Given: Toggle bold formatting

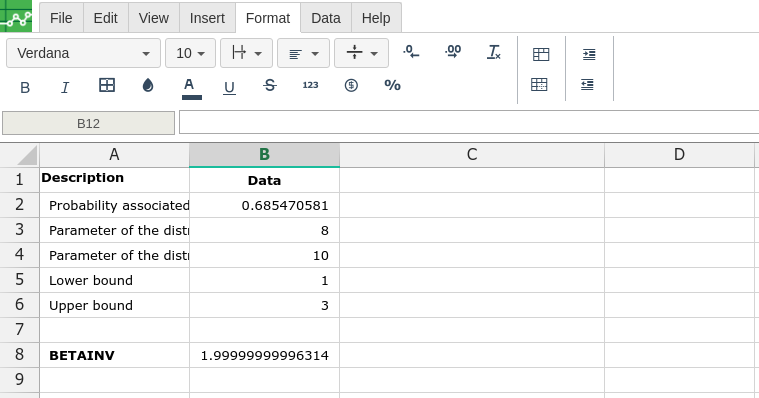Looking at the screenshot, I should (x=25, y=87).
